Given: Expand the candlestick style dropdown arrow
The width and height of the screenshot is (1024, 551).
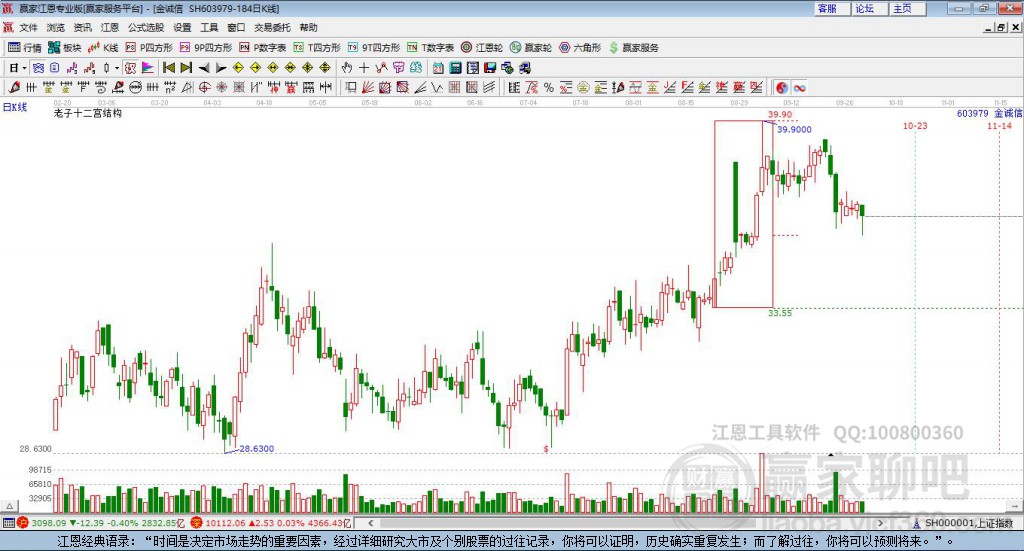Looking at the screenshot, I should pos(116,68).
